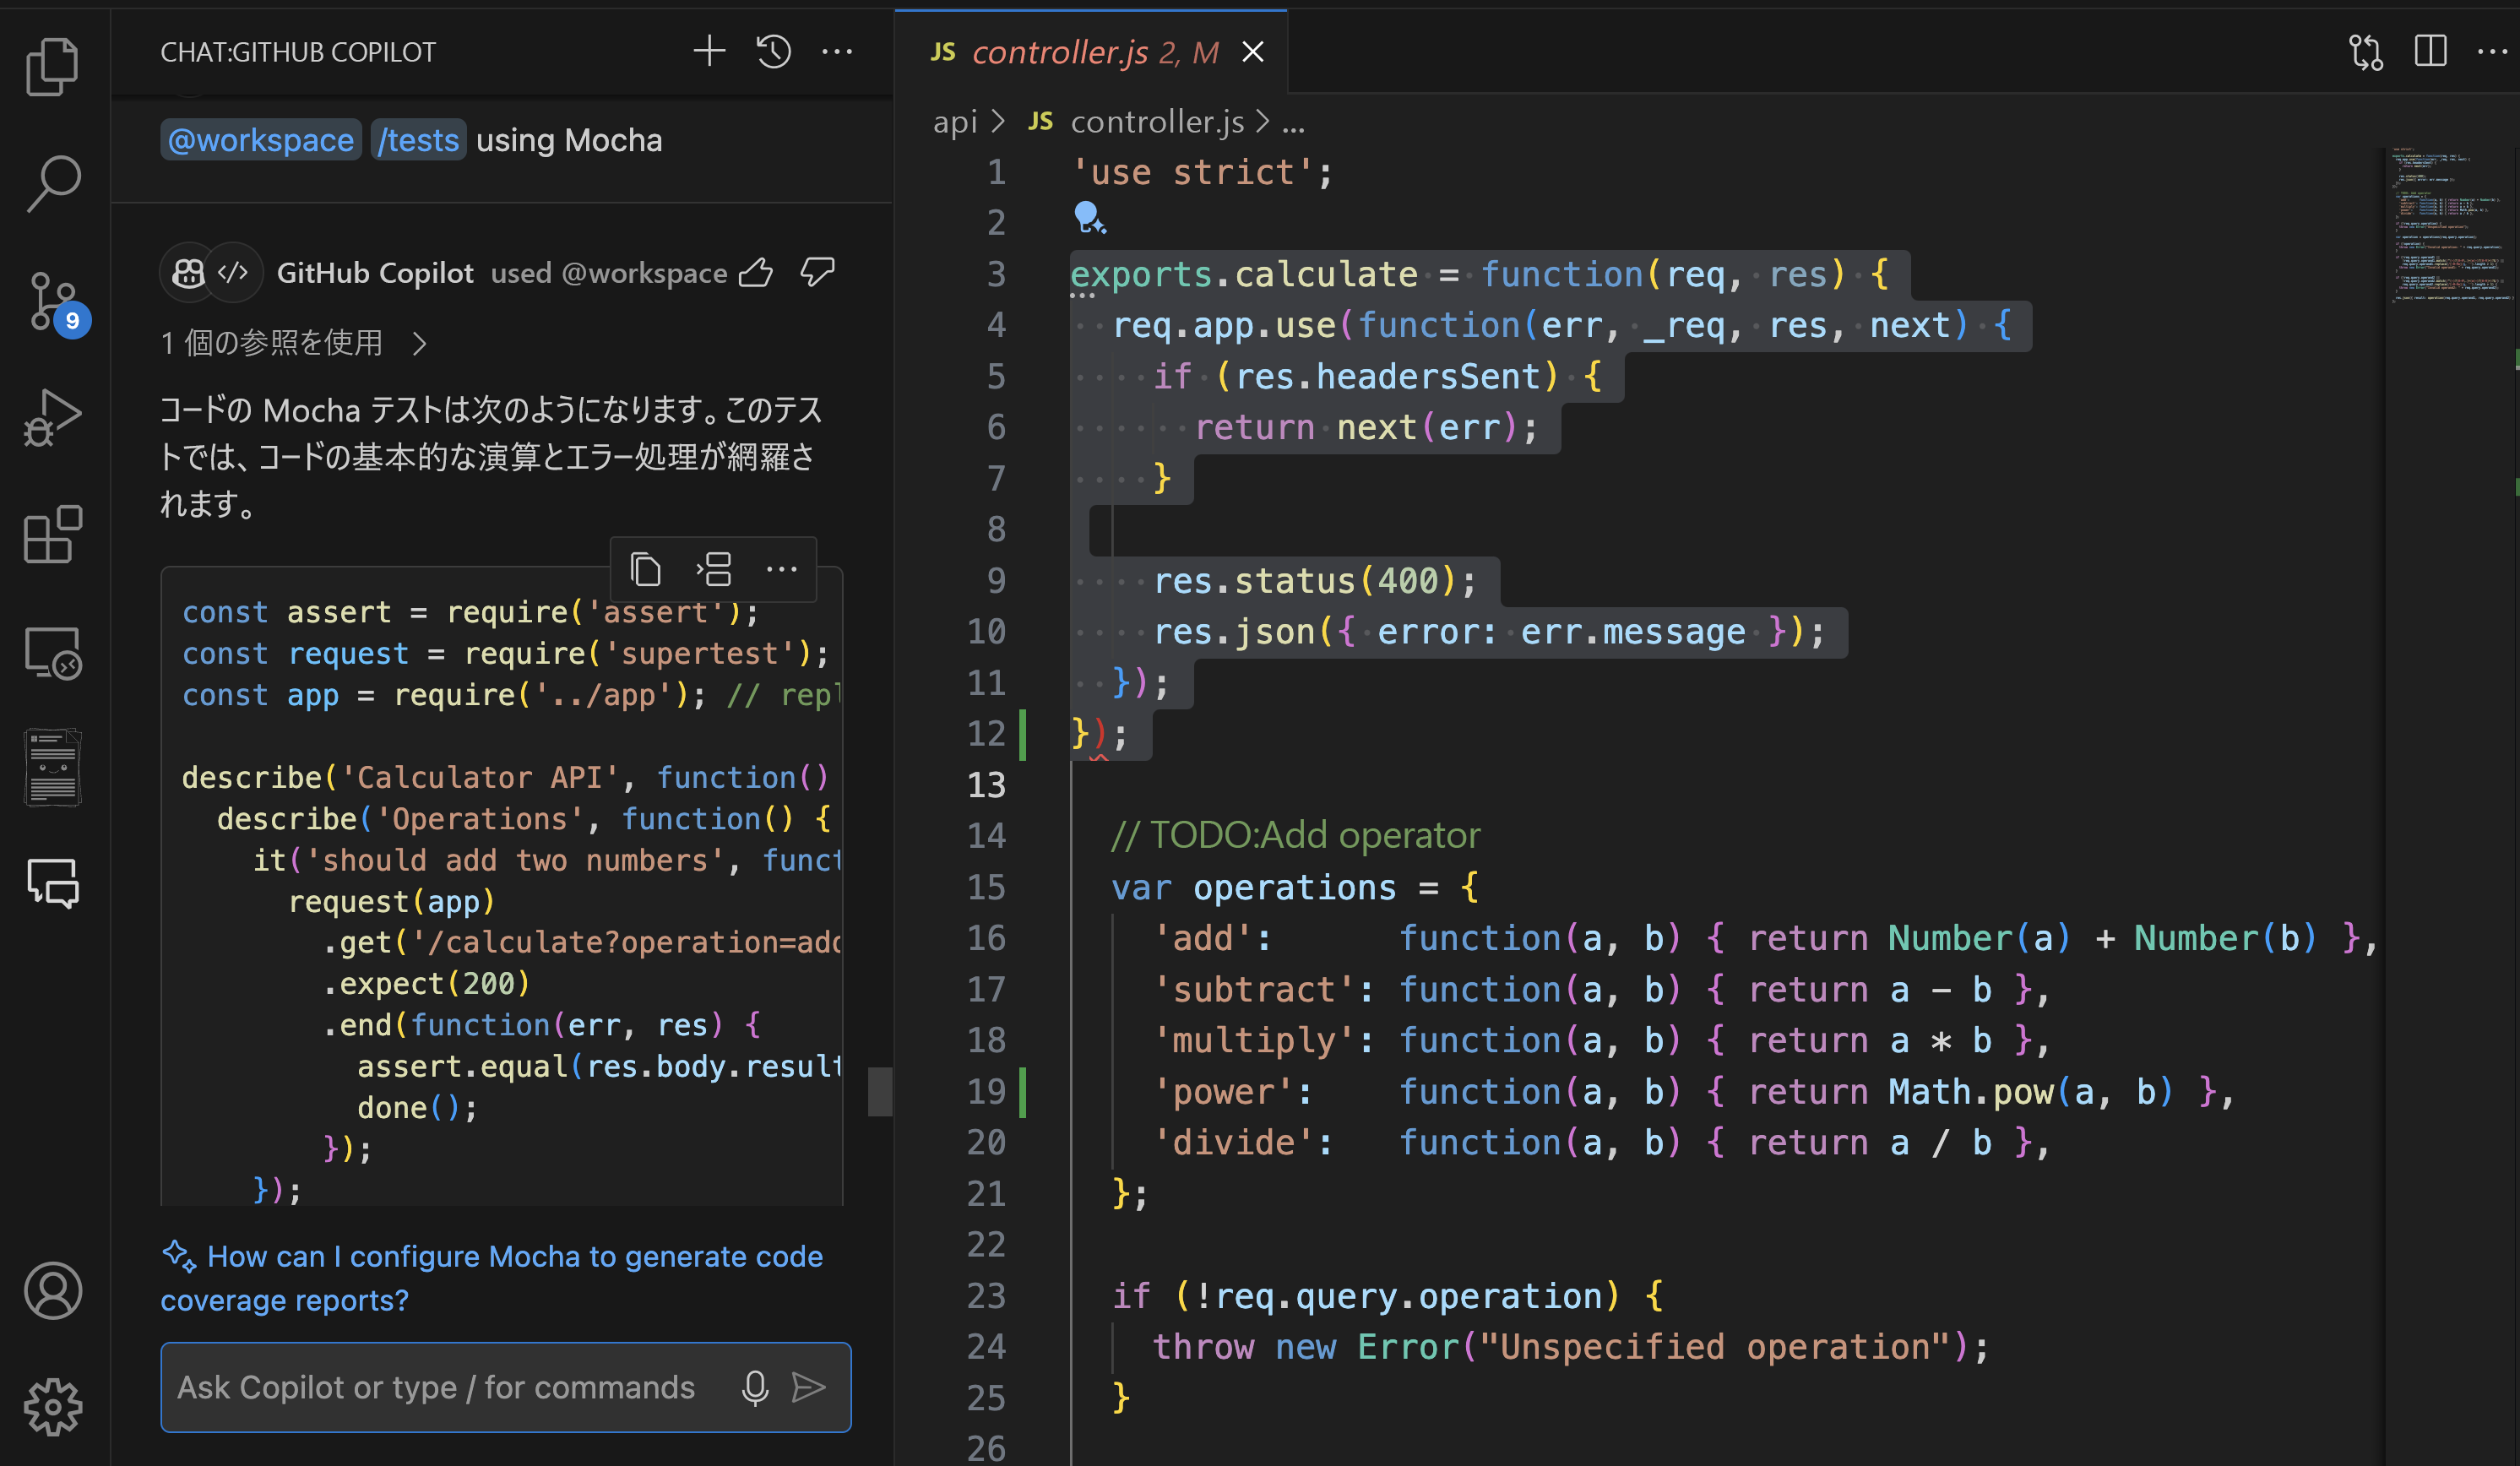The width and height of the screenshot is (2520, 1466).
Task: Open the Search view
Action: pyautogui.click(x=52, y=183)
